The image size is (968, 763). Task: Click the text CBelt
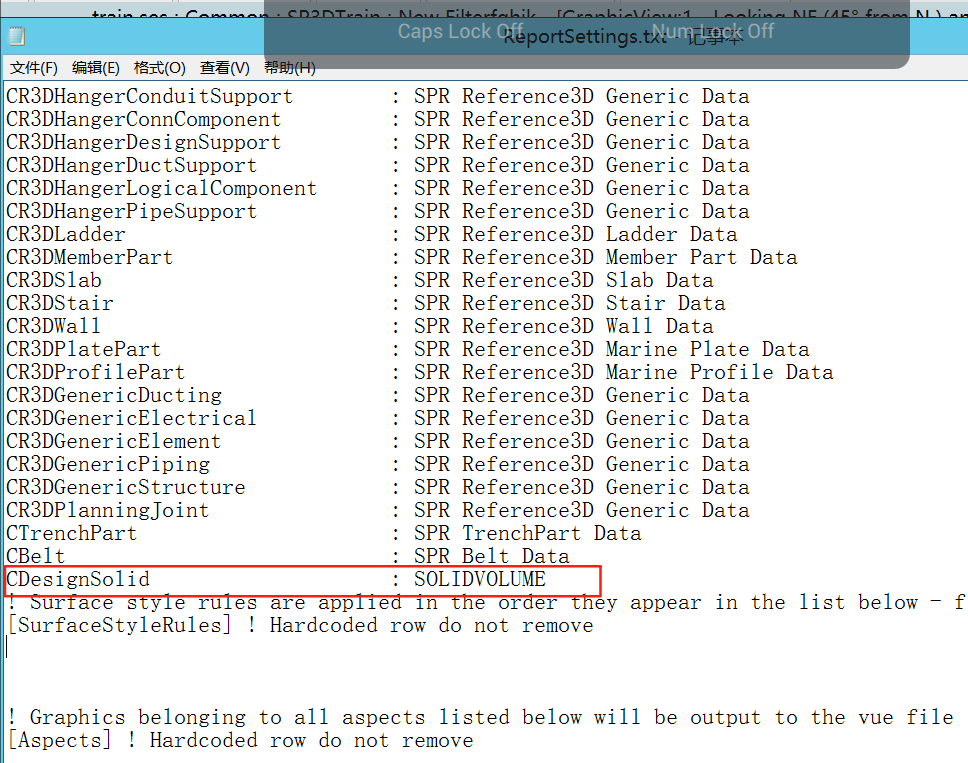coord(36,556)
